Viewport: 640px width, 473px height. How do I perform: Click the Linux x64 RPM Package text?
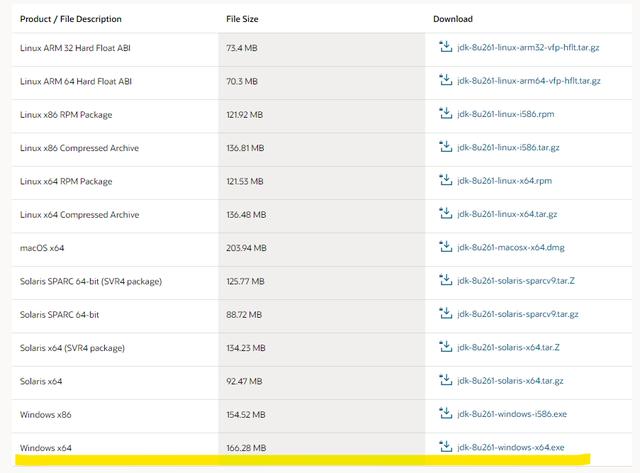point(66,181)
